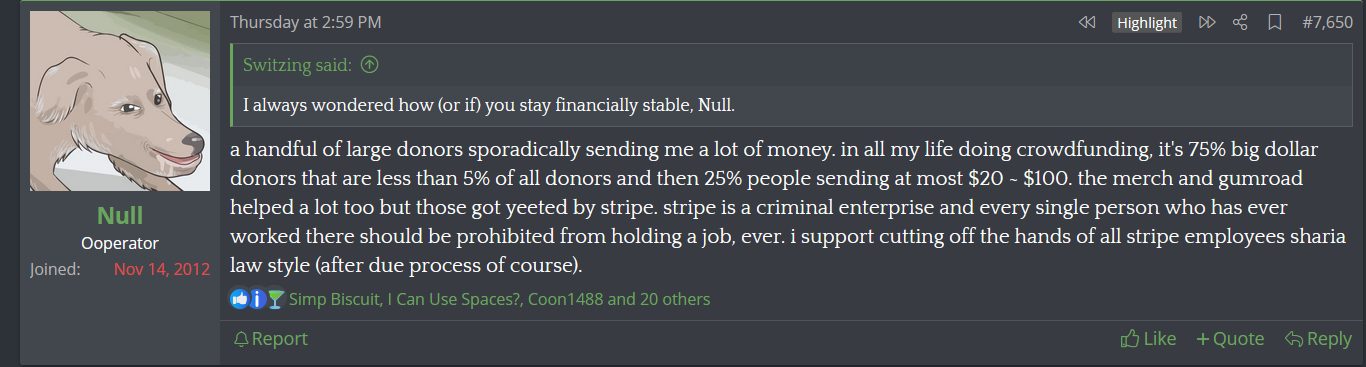Screen dimensions: 1366x367
Task: Open Null's dog avatar image
Action: click(120, 101)
